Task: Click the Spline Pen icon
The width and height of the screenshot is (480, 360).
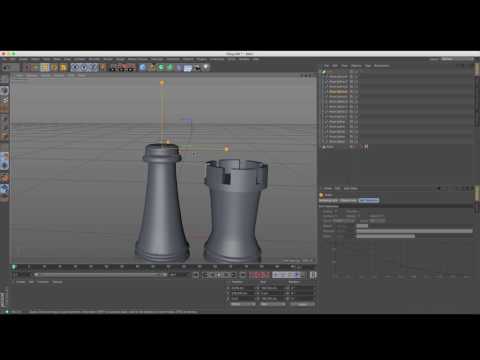Action: [x=152, y=68]
